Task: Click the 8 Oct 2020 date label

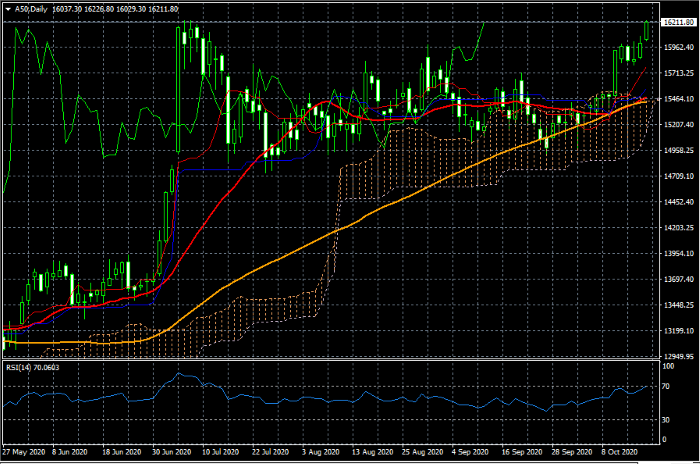Action: [620, 452]
